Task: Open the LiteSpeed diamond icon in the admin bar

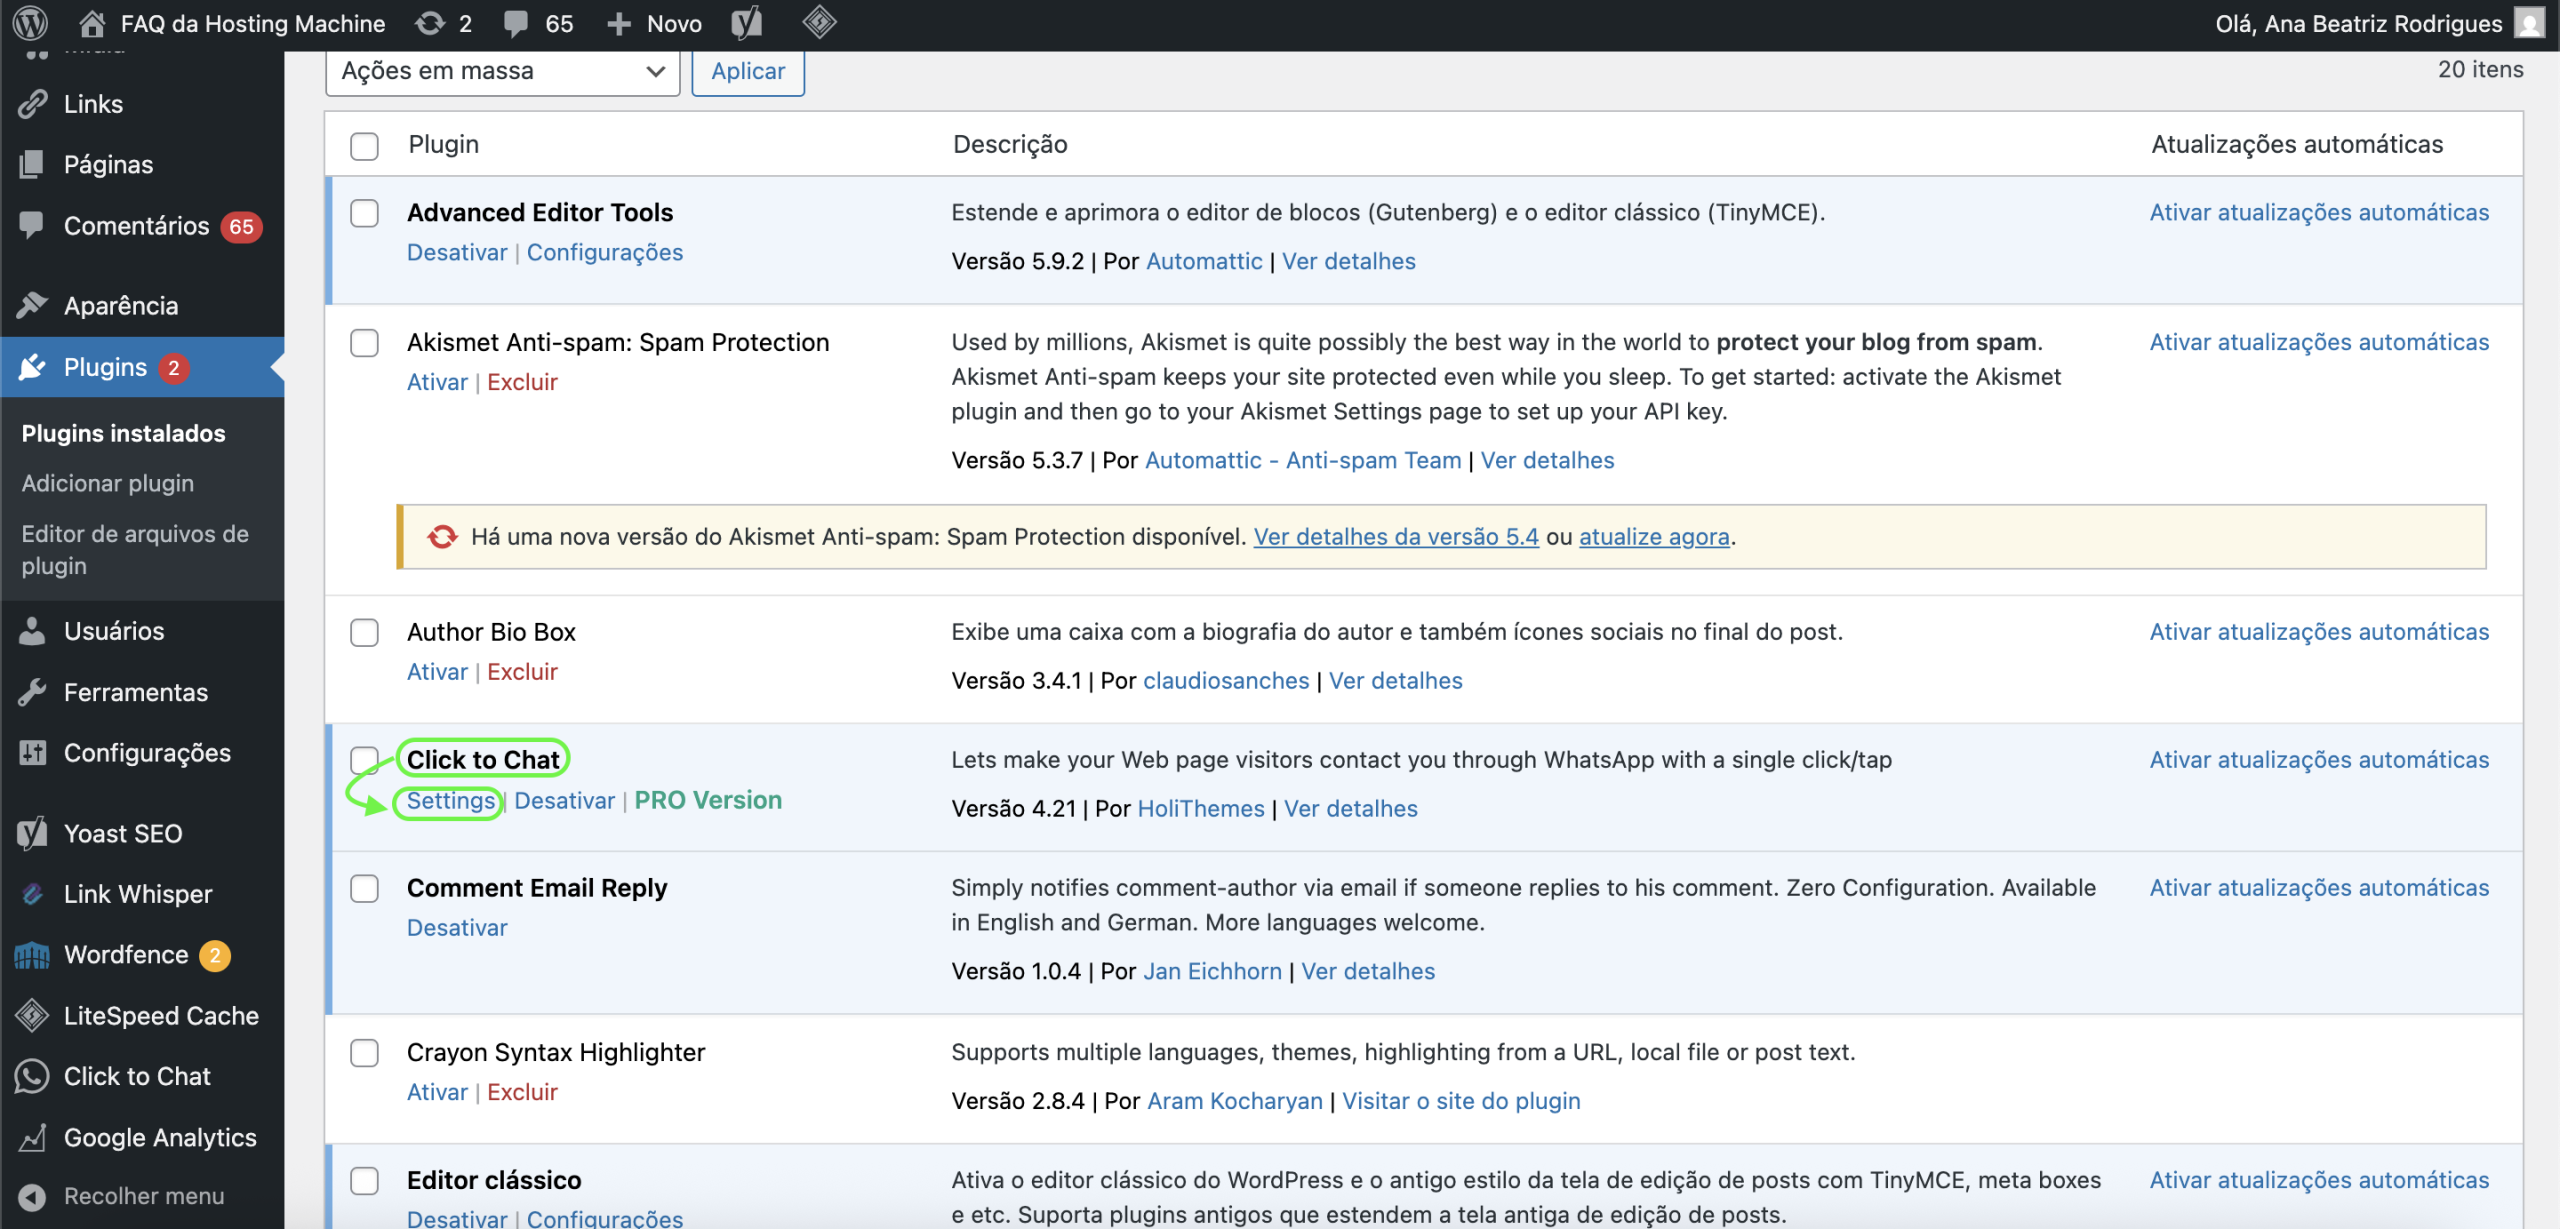Action: [x=819, y=23]
